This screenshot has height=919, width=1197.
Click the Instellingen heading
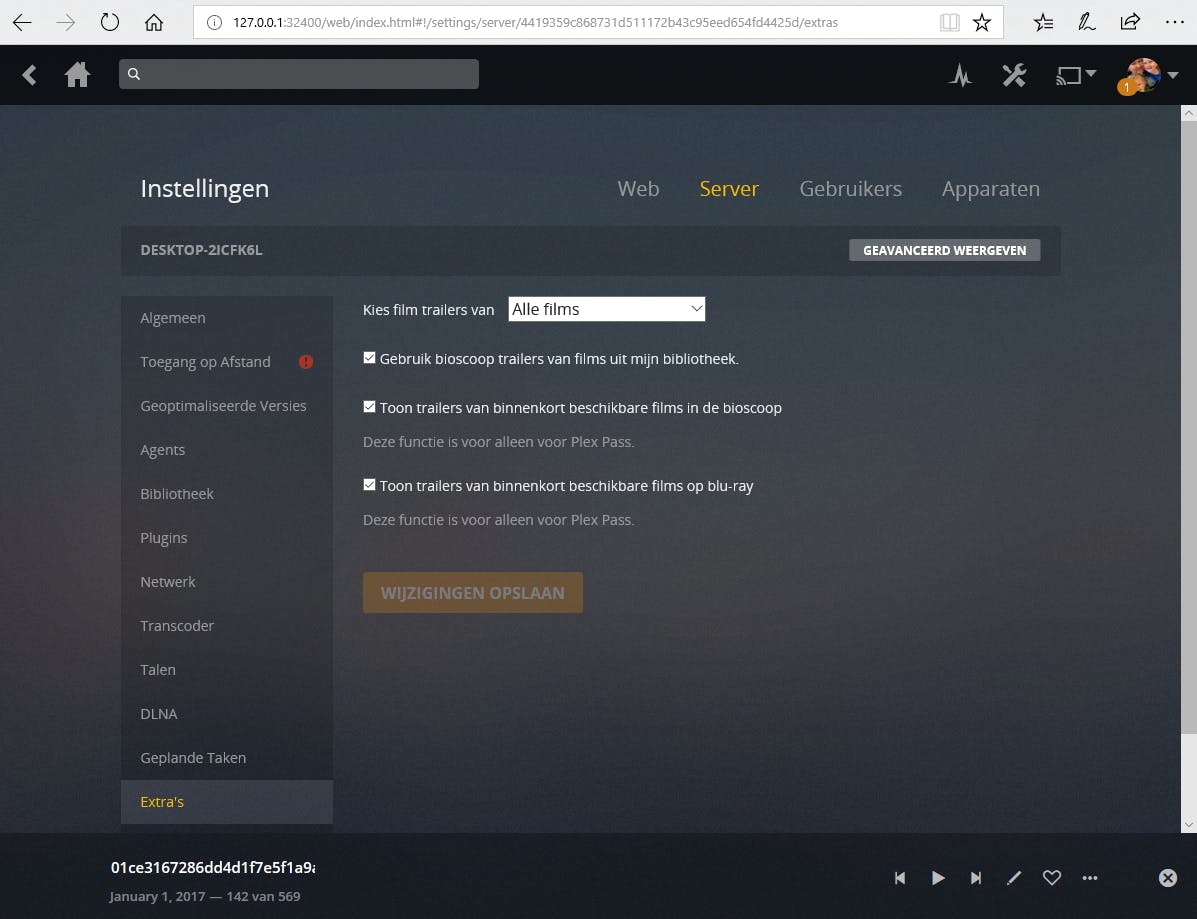click(x=205, y=189)
